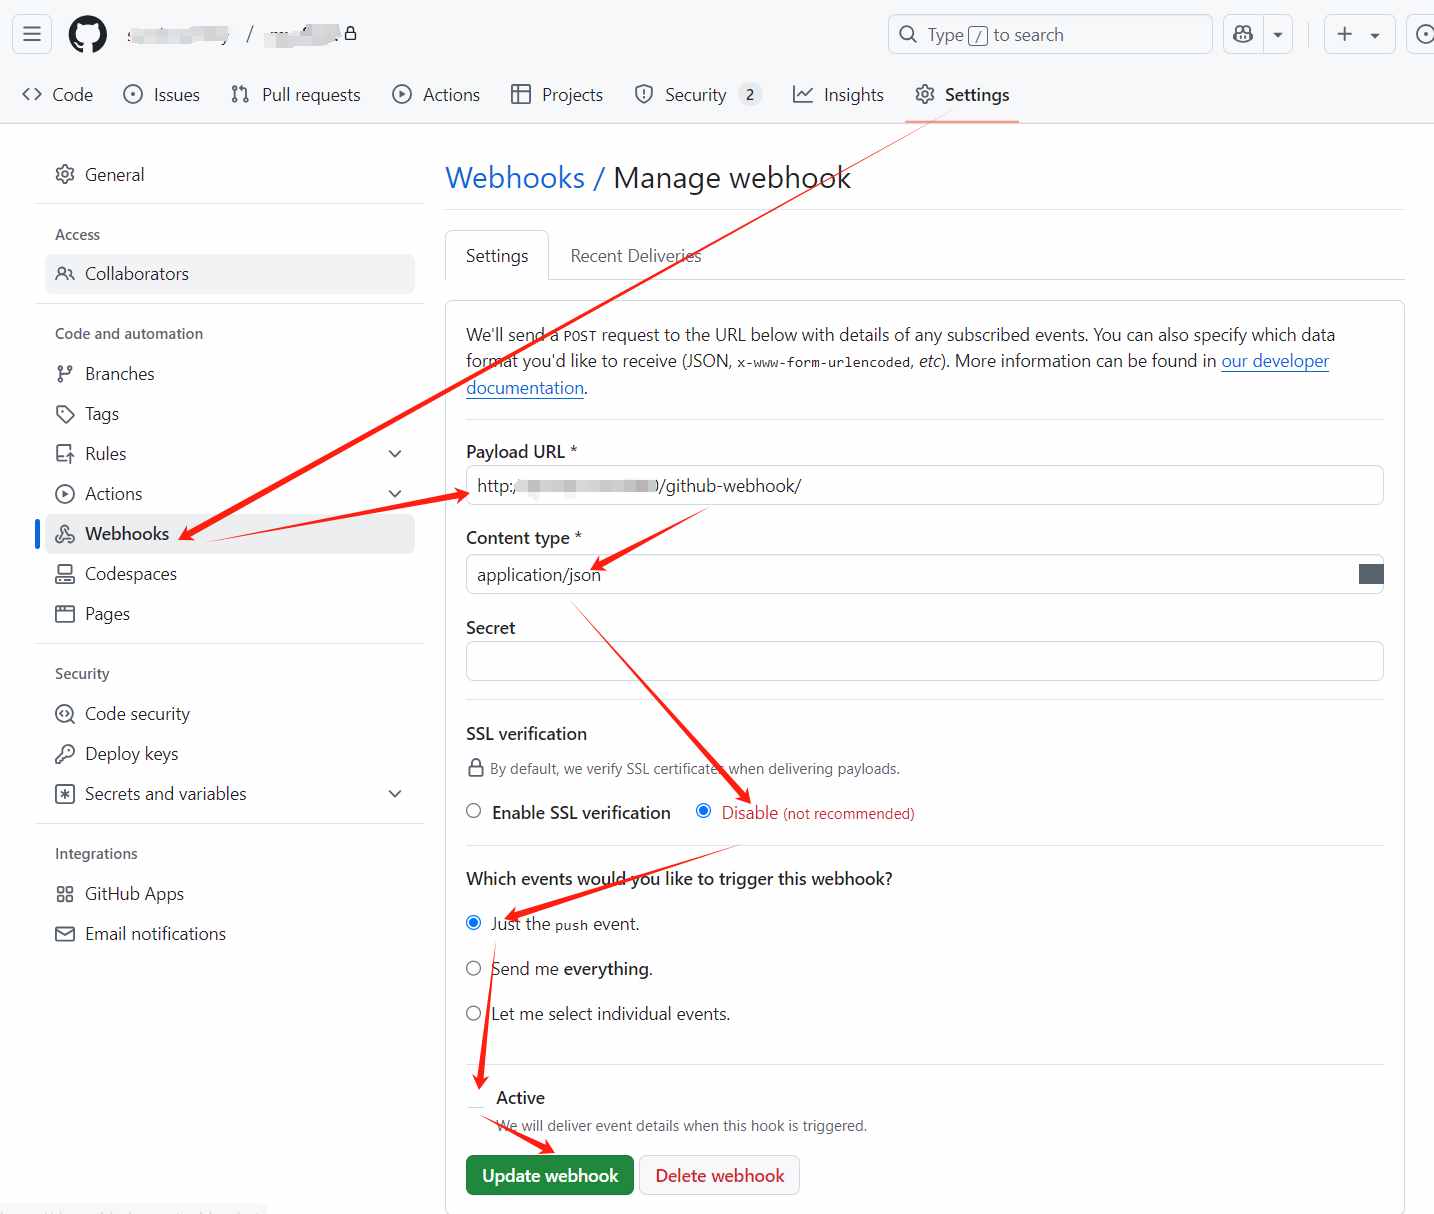Click the Code security shield-search icon
The image size is (1434, 1214).
(x=65, y=714)
